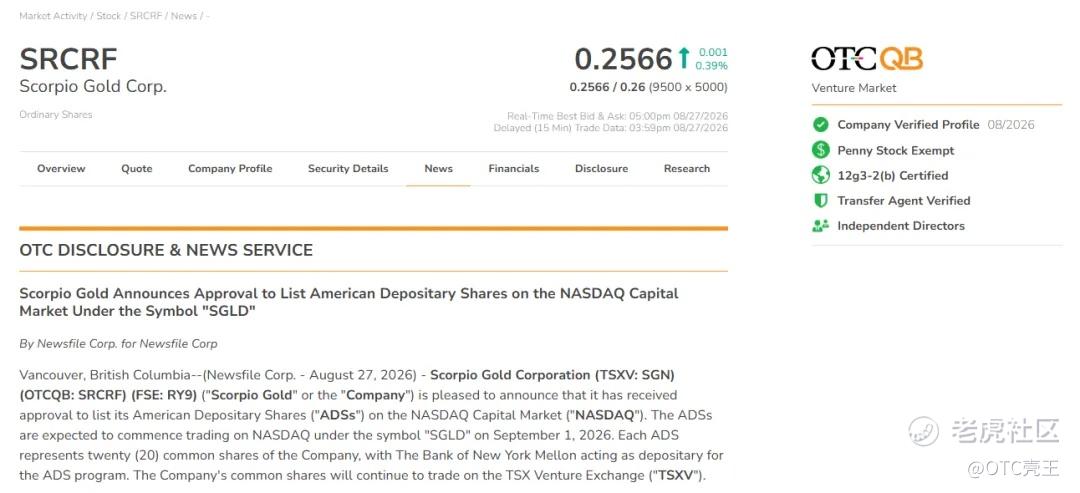The image size is (1080, 493).
Task: Select the Security Details tab
Action: pos(348,169)
